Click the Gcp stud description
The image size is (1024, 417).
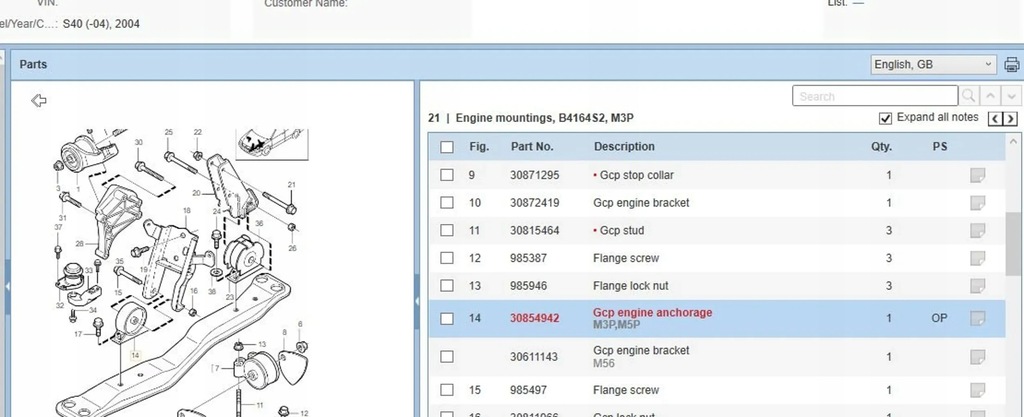[622, 230]
